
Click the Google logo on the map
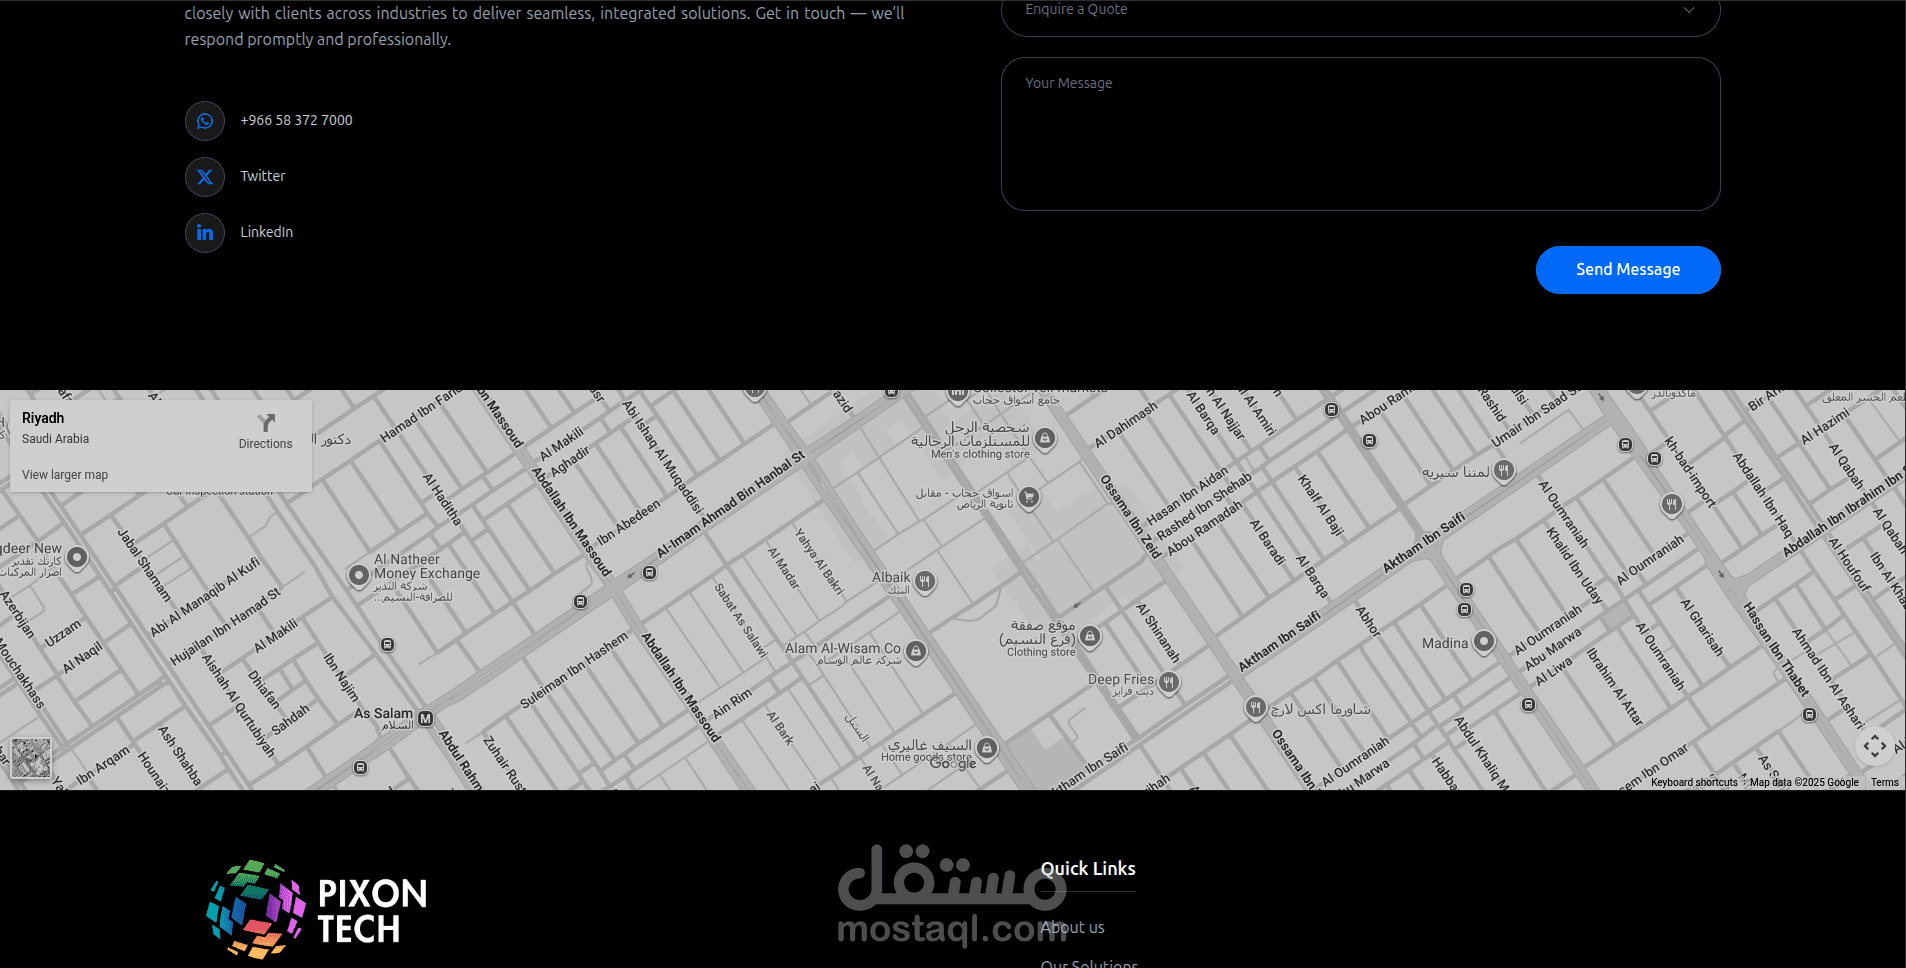click(x=953, y=764)
